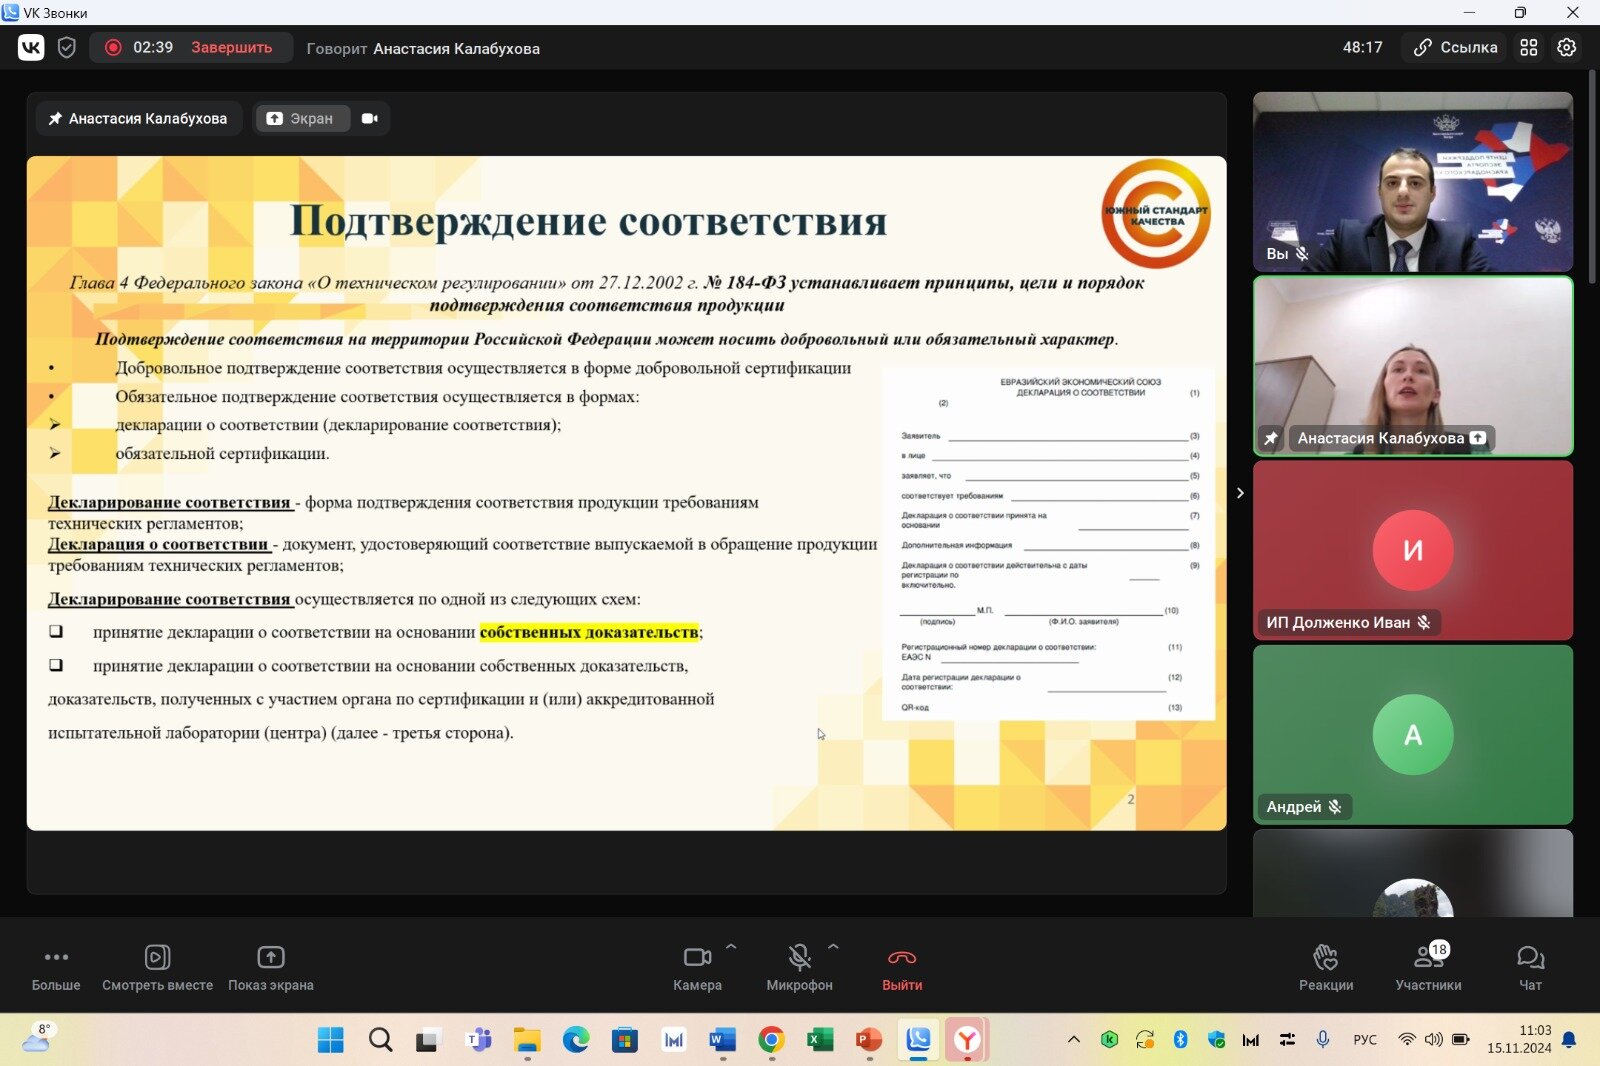Unmute the Microphone

point(799,968)
